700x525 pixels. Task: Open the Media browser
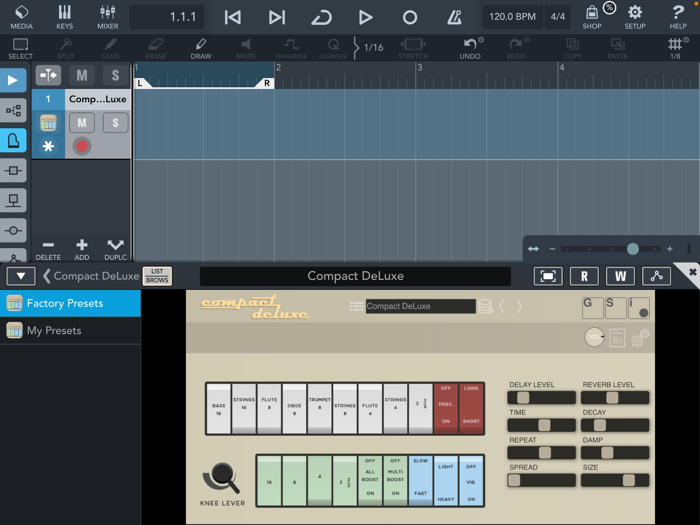click(x=21, y=17)
